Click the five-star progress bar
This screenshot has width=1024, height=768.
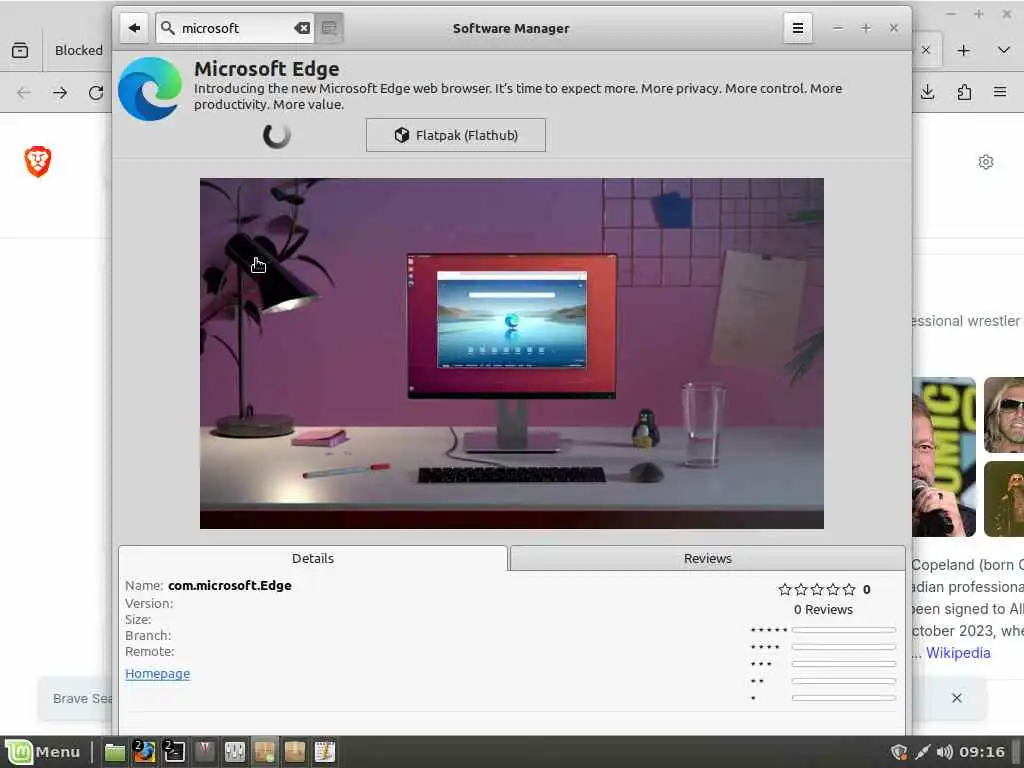(x=844, y=630)
